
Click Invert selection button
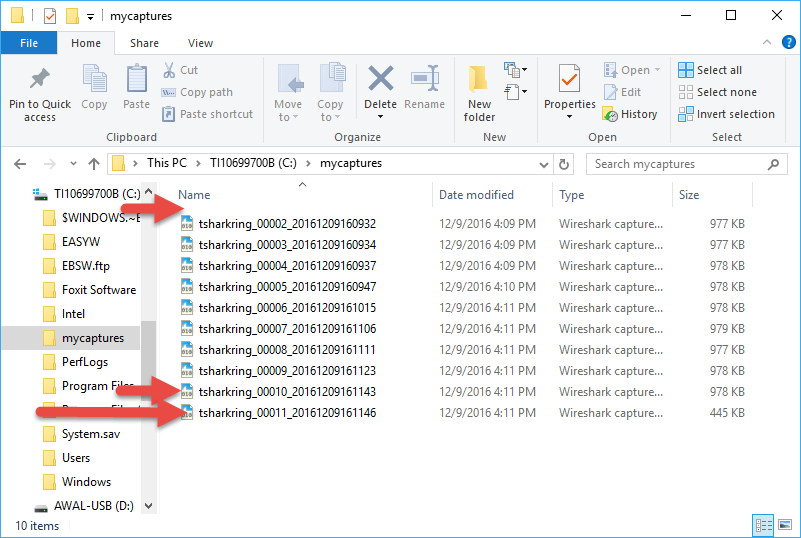(726, 114)
